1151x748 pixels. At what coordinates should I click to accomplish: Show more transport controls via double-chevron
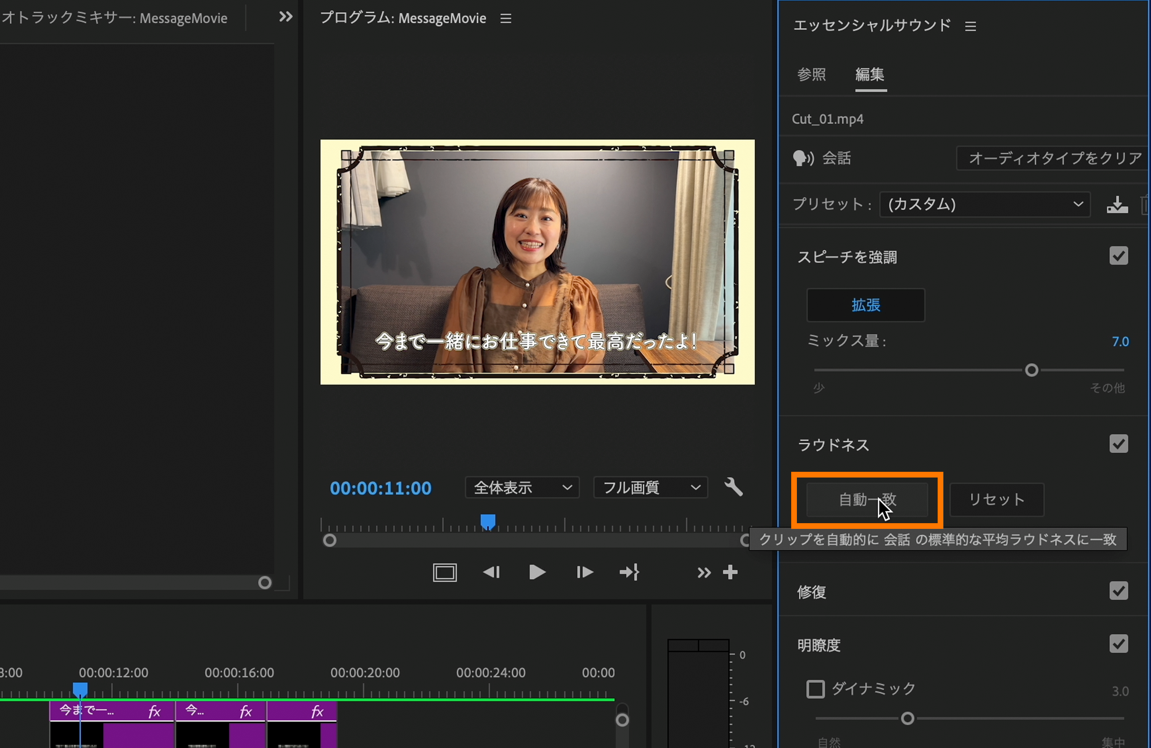[x=703, y=573]
